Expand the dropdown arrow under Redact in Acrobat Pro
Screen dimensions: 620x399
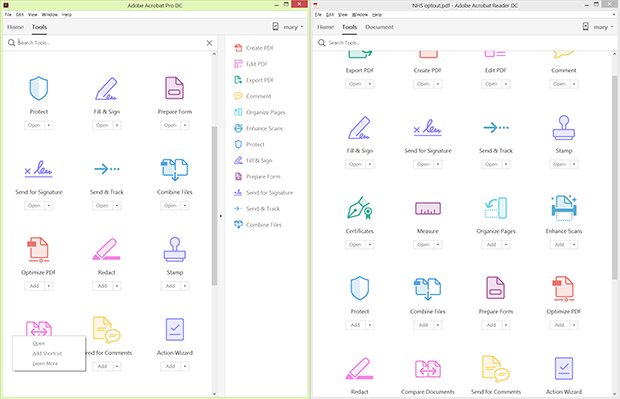click(117, 286)
